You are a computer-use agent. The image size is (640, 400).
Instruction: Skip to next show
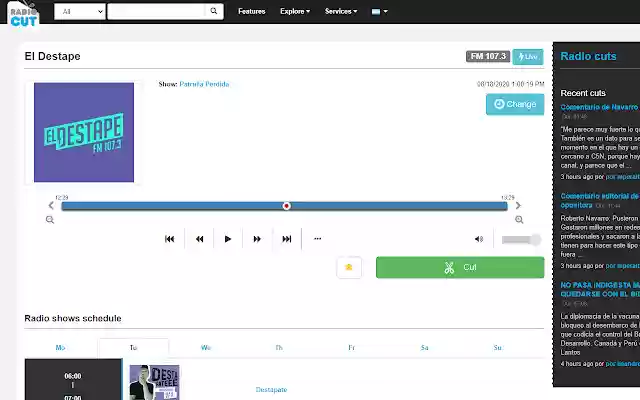coord(287,239)
